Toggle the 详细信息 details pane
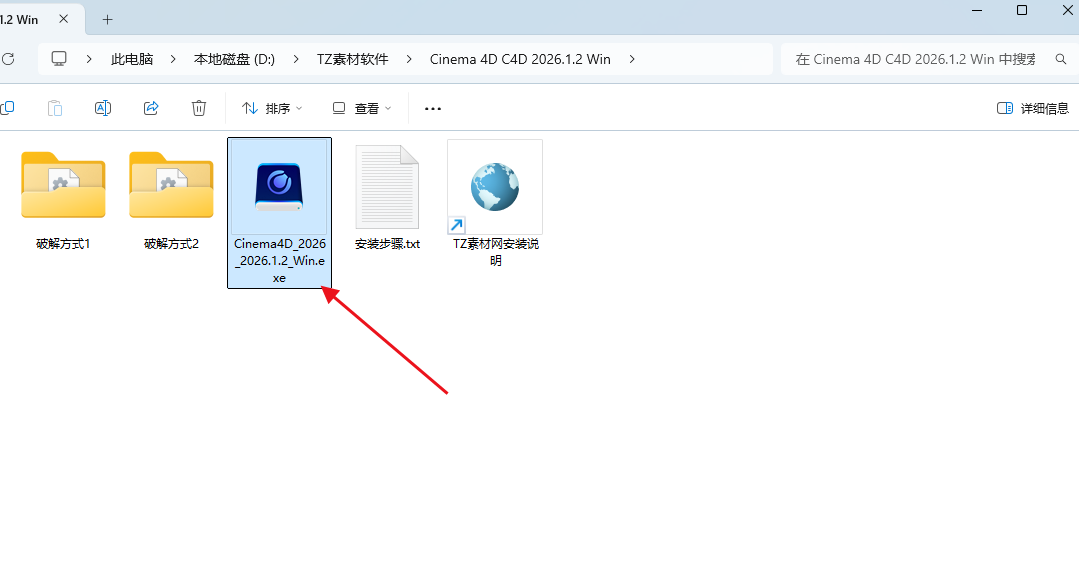 click(x=1033, y=108)
